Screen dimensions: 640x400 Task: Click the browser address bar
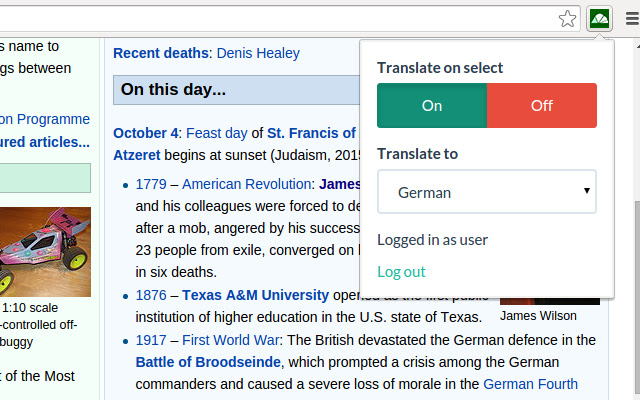tap(280, 18)
